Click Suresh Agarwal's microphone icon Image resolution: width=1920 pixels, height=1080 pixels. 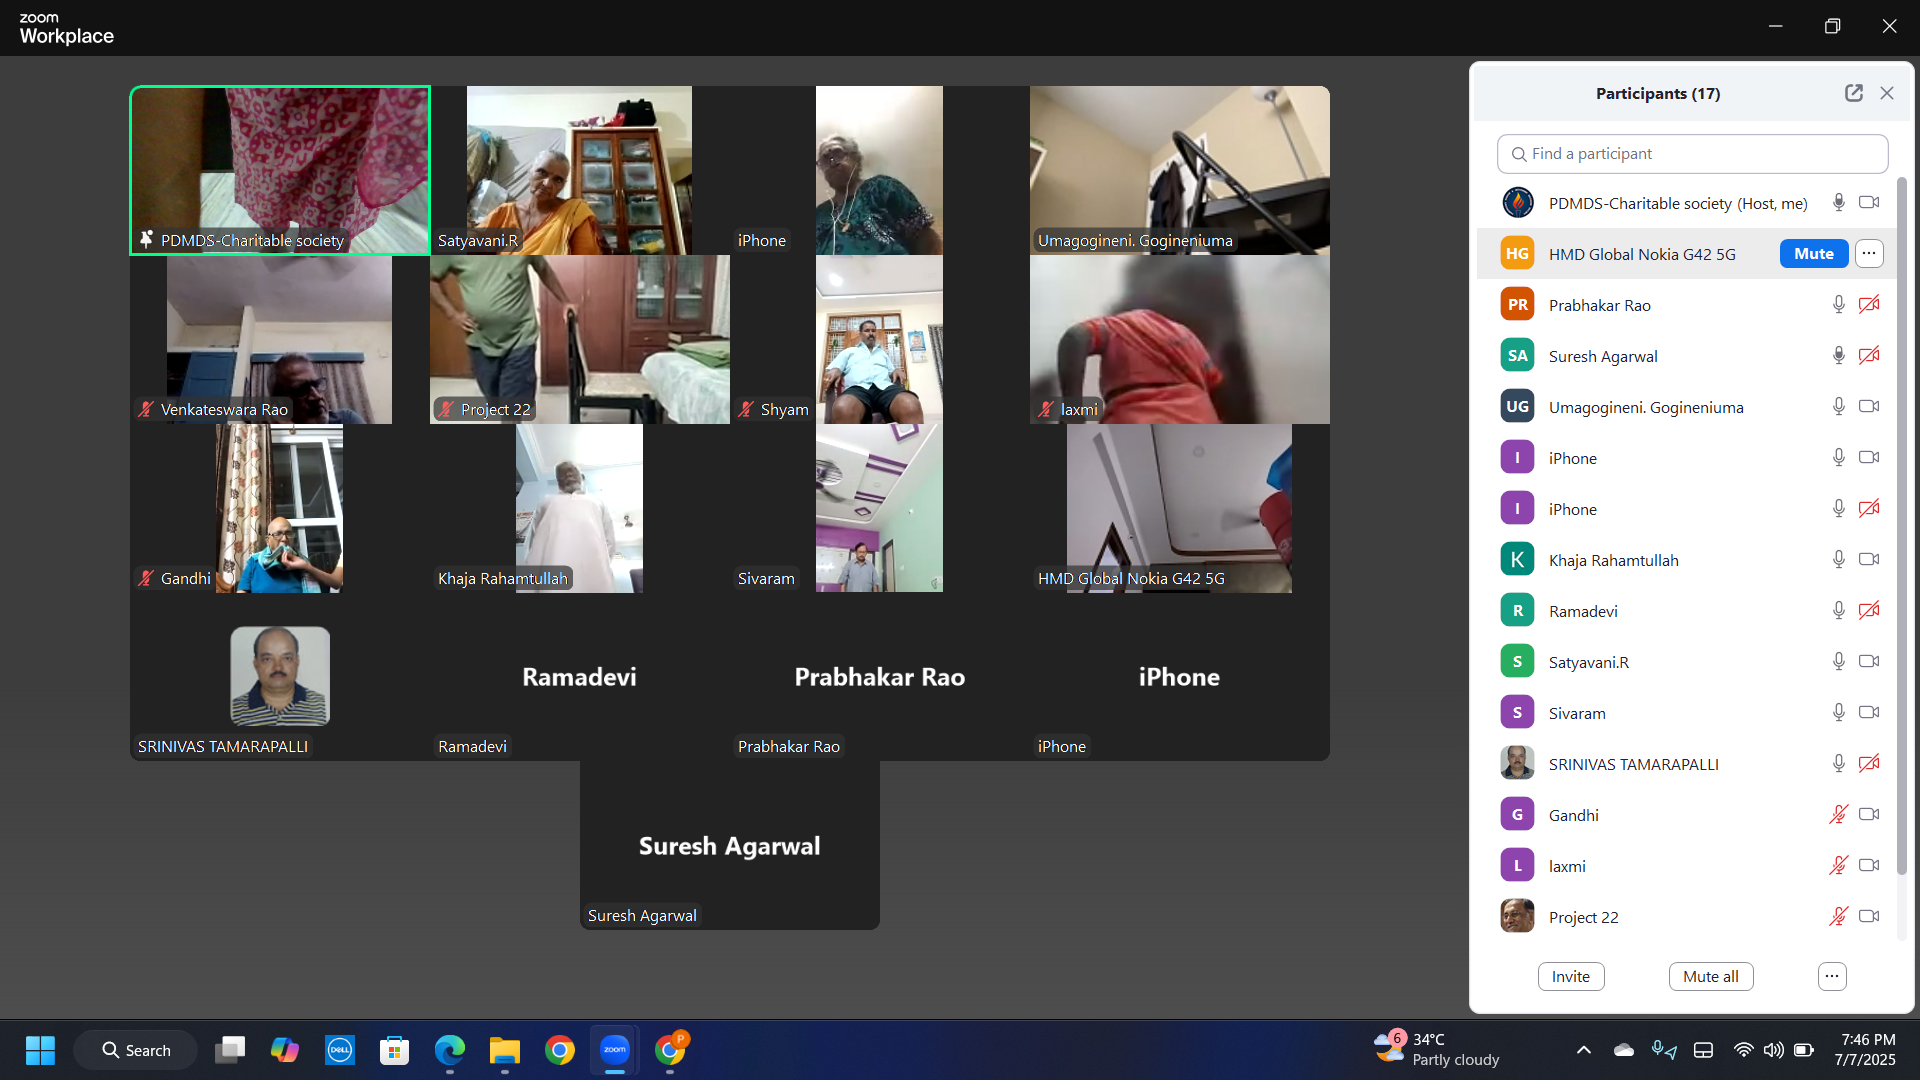click(x=1838, y=356)
